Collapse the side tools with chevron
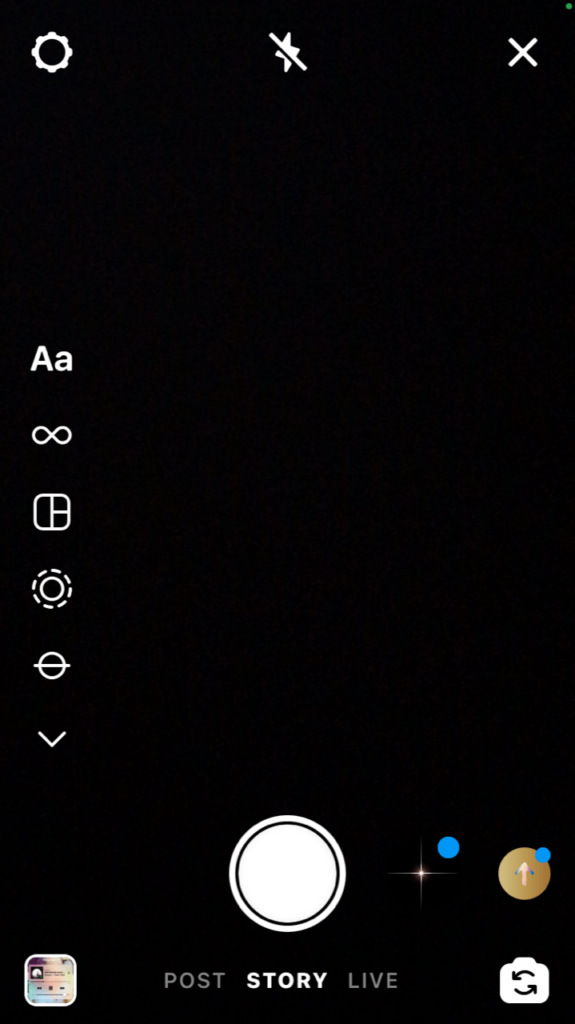This screenshot has height=1024, width=575. pyautogui.click(x=52, y=739)
